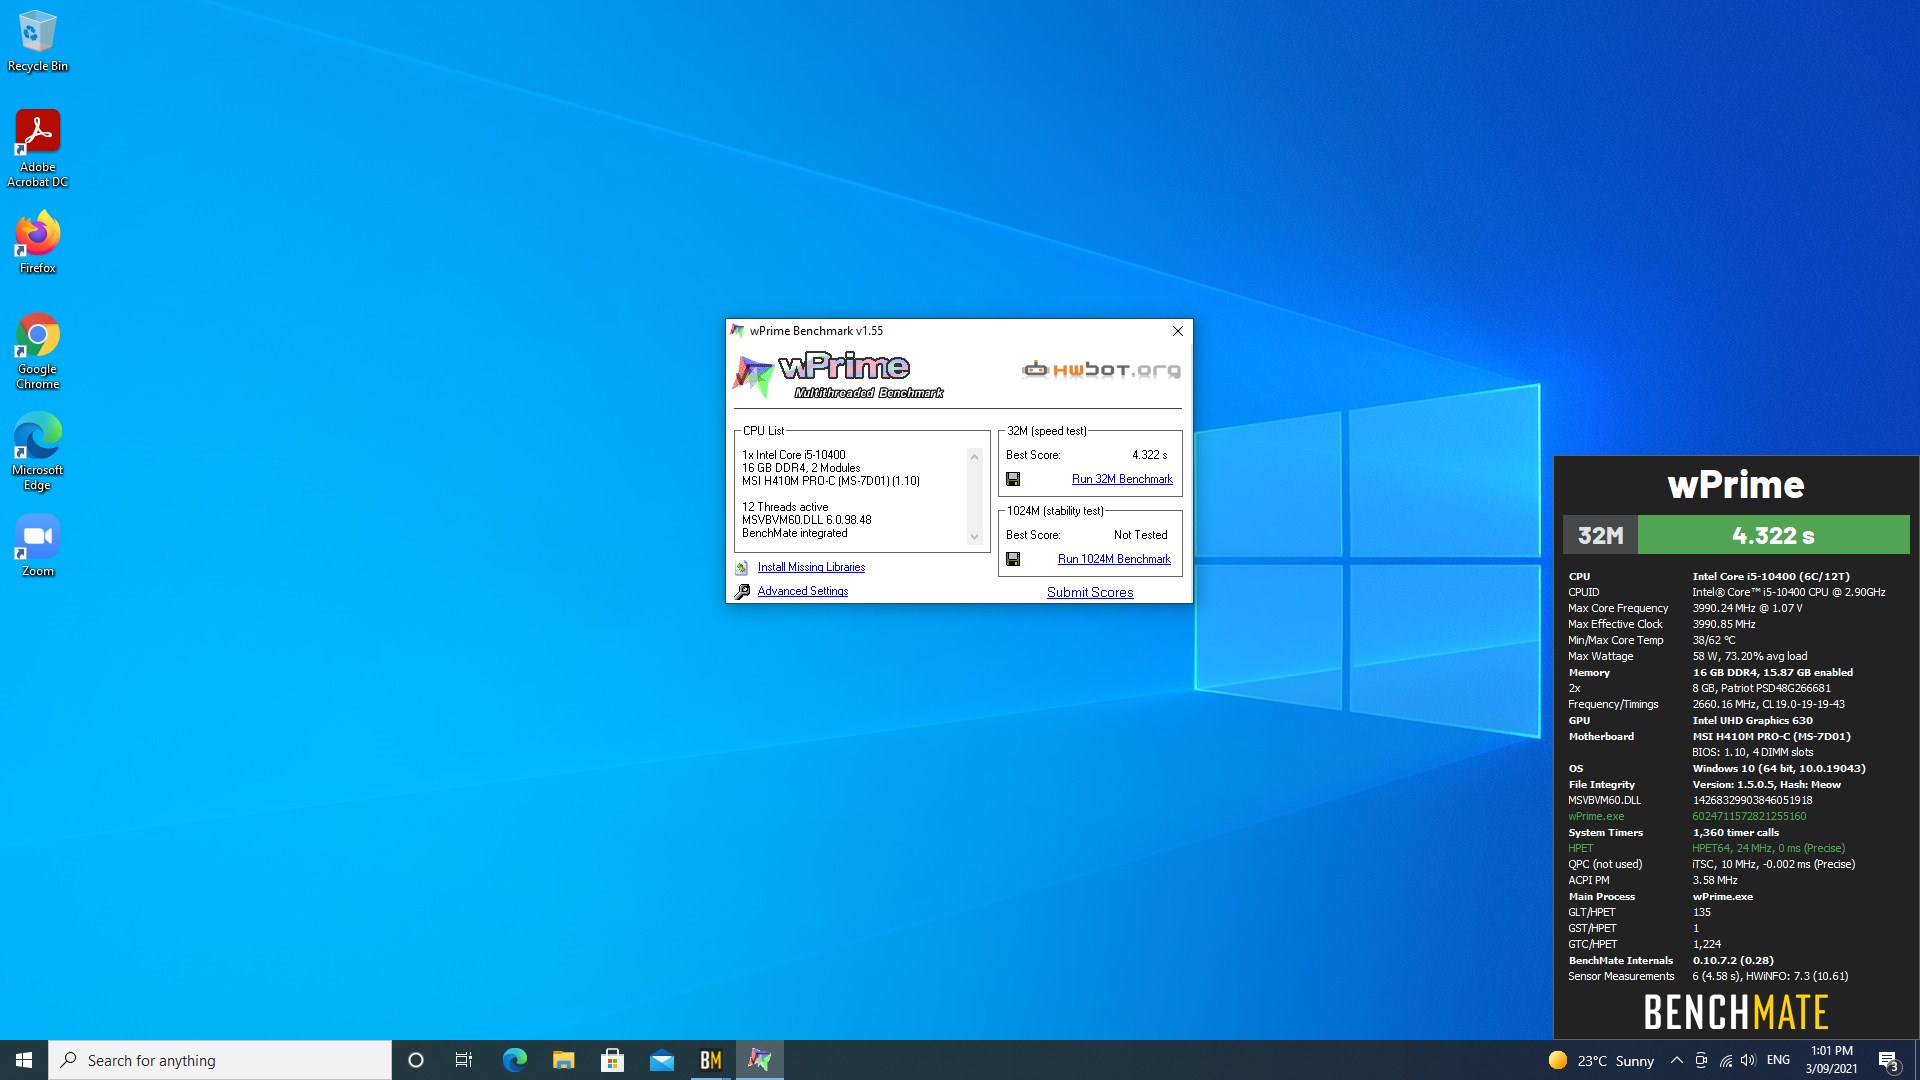Click '1x Intel Core i5-10400' in CPU List
The width and height of the screenshot is (1920, 1080).
(x=793, y=455)
